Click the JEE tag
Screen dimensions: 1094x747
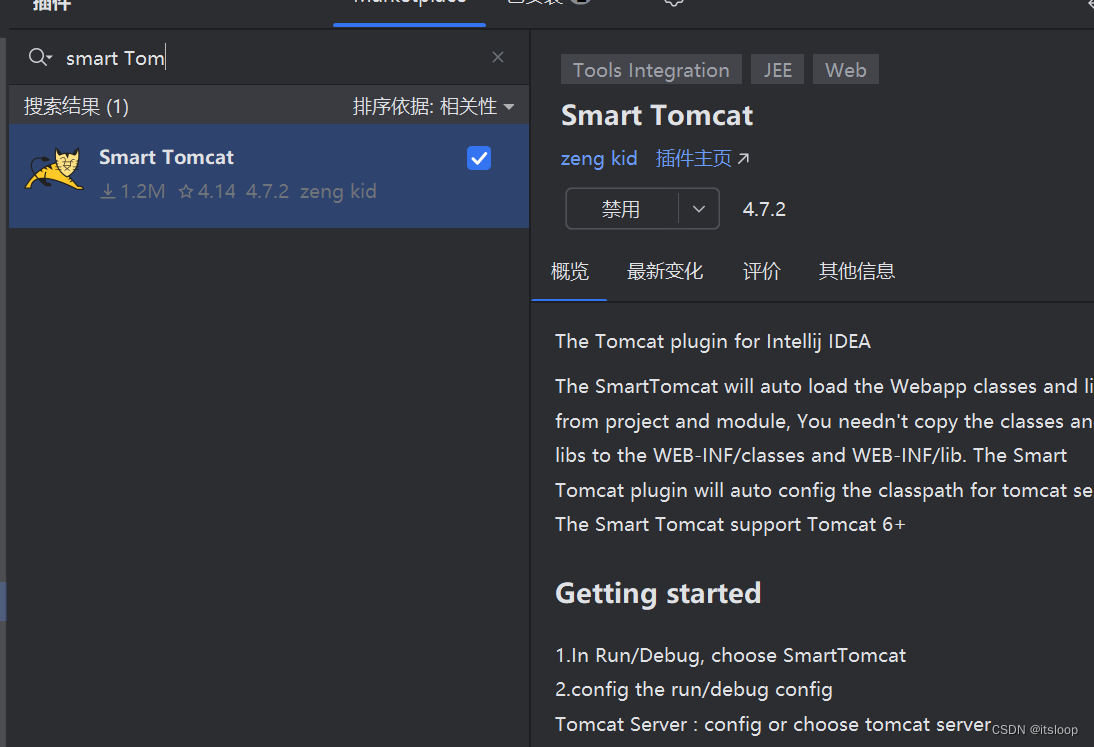tap(777, 70)
